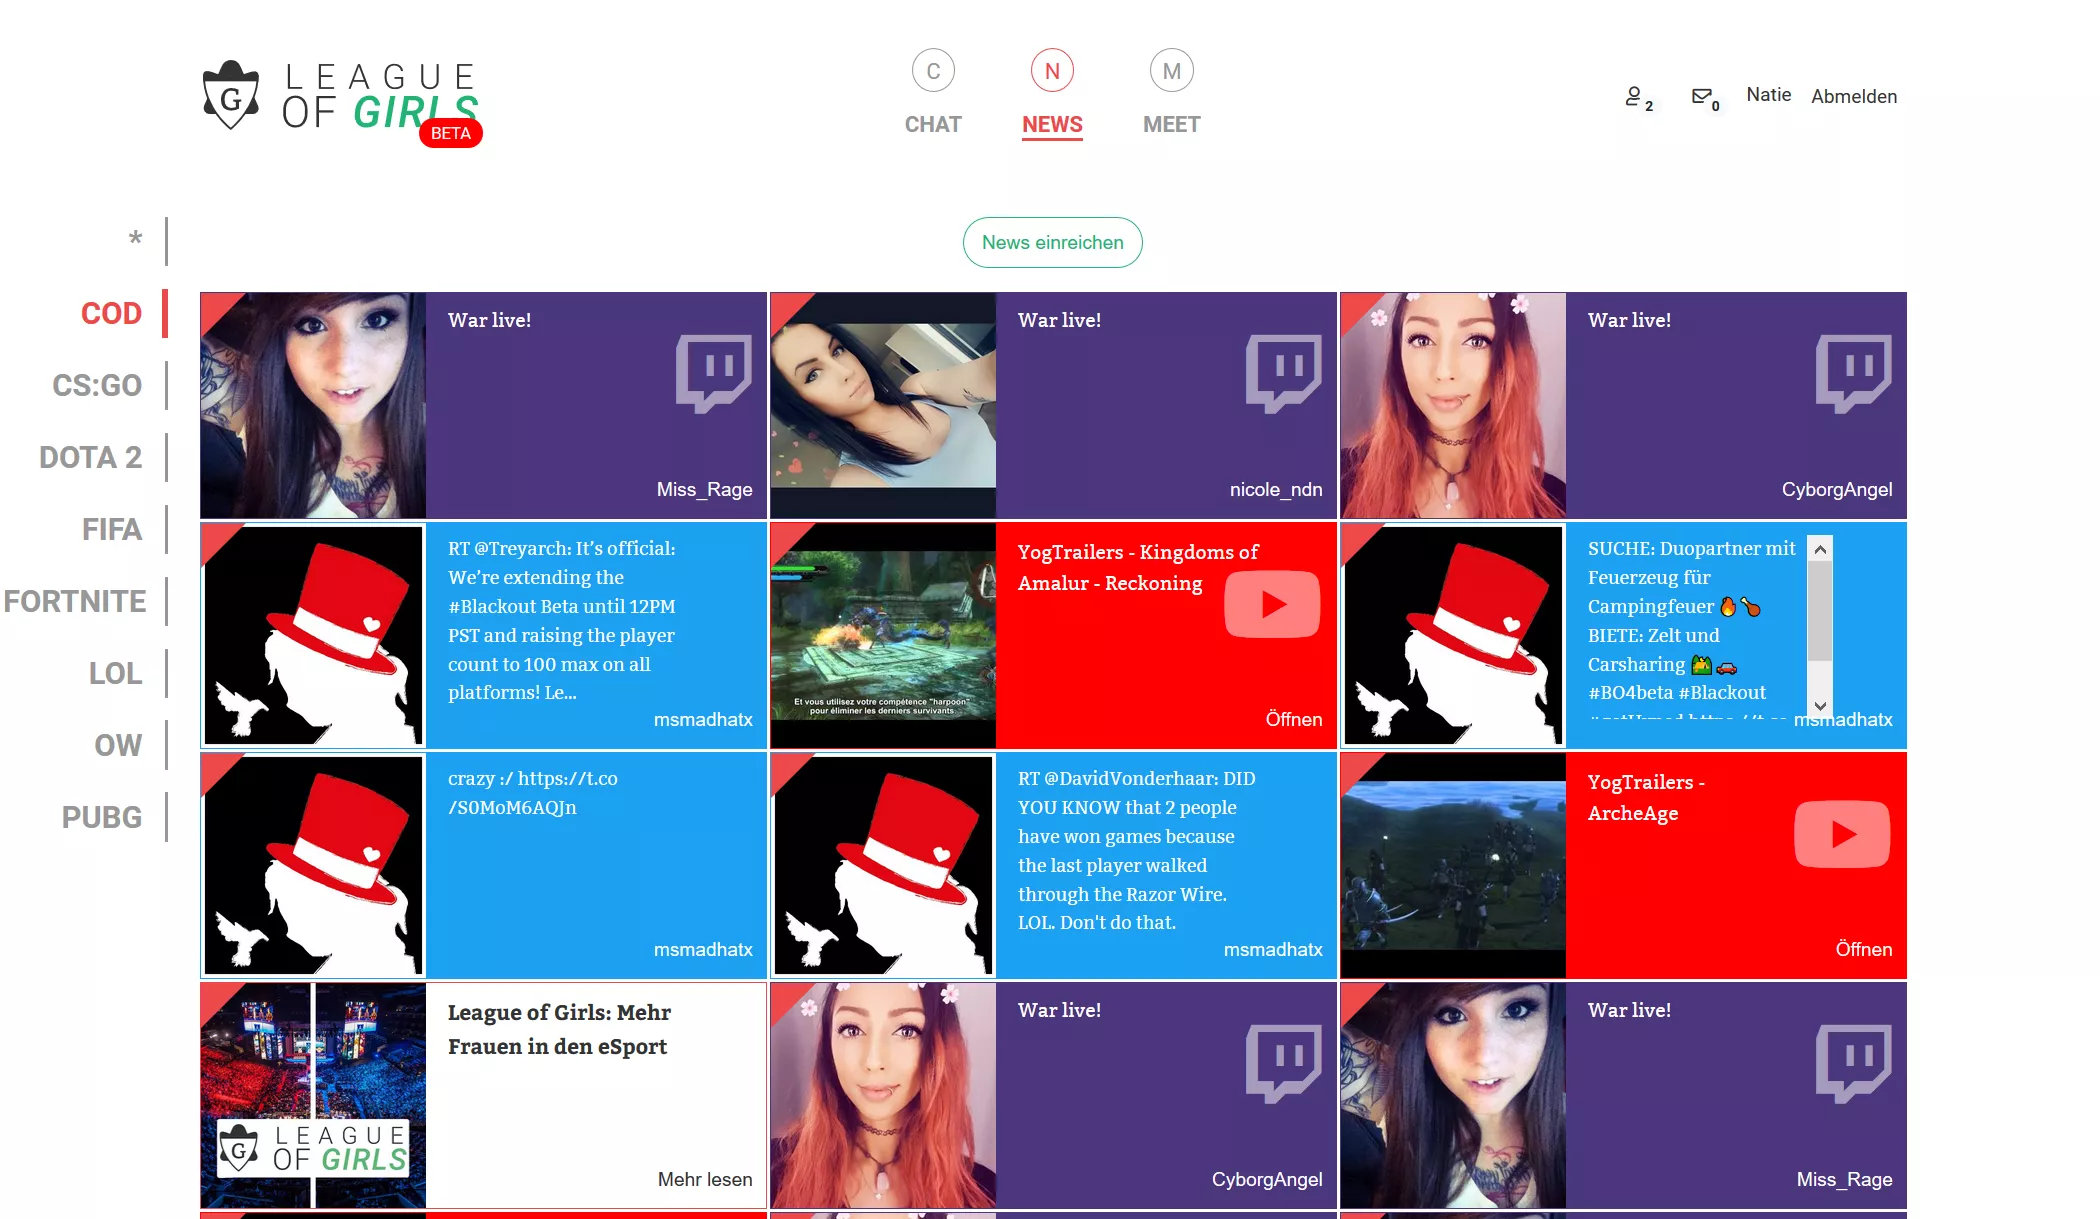Click the Abmelden logout link
Image resolution: width=2100 pixels, height=1219 pixels.
click(1853, 96)
